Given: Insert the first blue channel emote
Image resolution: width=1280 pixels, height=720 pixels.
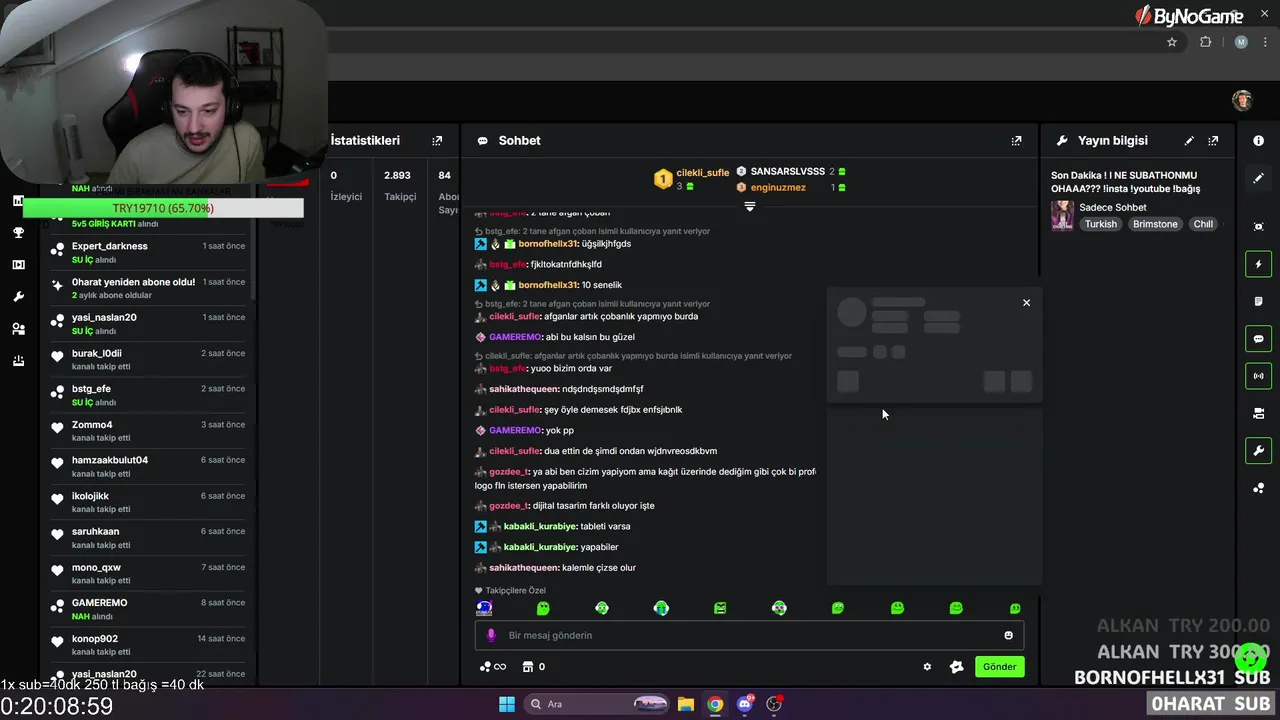Looking at the screenshot, I should 484,607.
